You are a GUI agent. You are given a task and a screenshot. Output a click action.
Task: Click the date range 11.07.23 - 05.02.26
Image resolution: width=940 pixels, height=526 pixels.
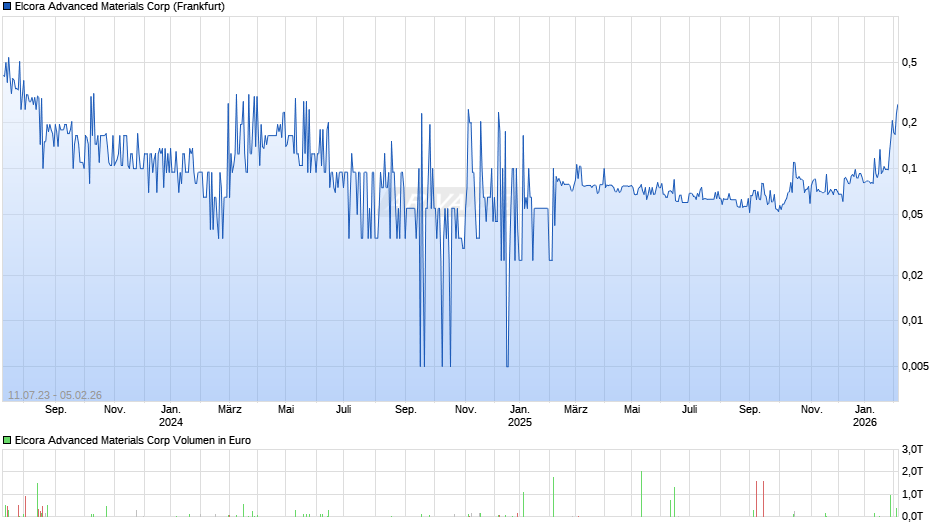55,395
